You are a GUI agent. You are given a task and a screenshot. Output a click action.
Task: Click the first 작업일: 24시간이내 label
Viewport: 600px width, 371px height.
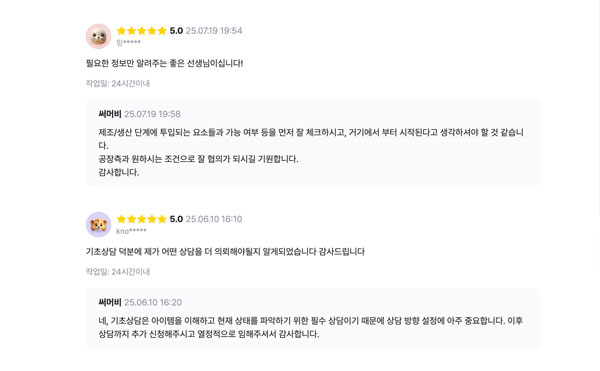(x=118, y=83)
